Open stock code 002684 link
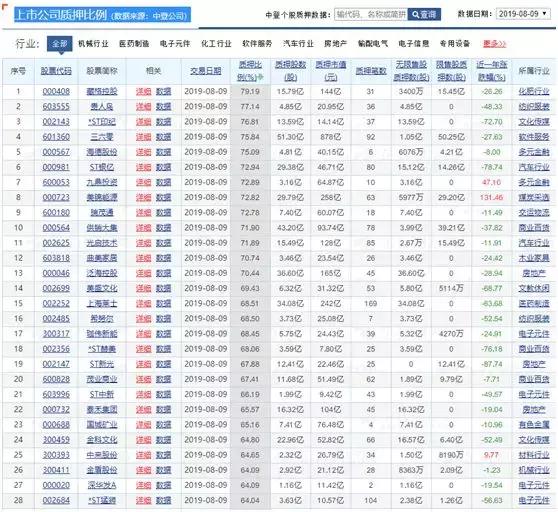The width and height of the screenshot is (558, 512). pyautogui.click(x=56, y=500)
